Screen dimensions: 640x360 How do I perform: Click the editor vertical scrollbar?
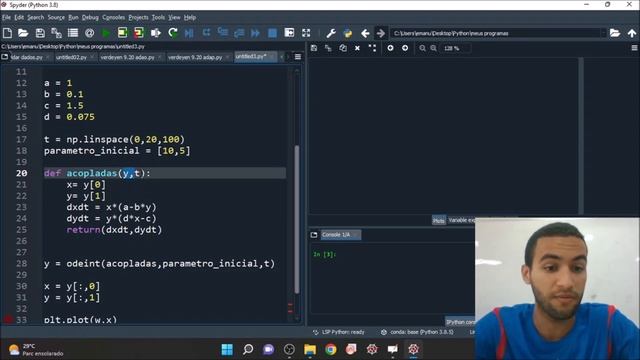pos(297,219)
